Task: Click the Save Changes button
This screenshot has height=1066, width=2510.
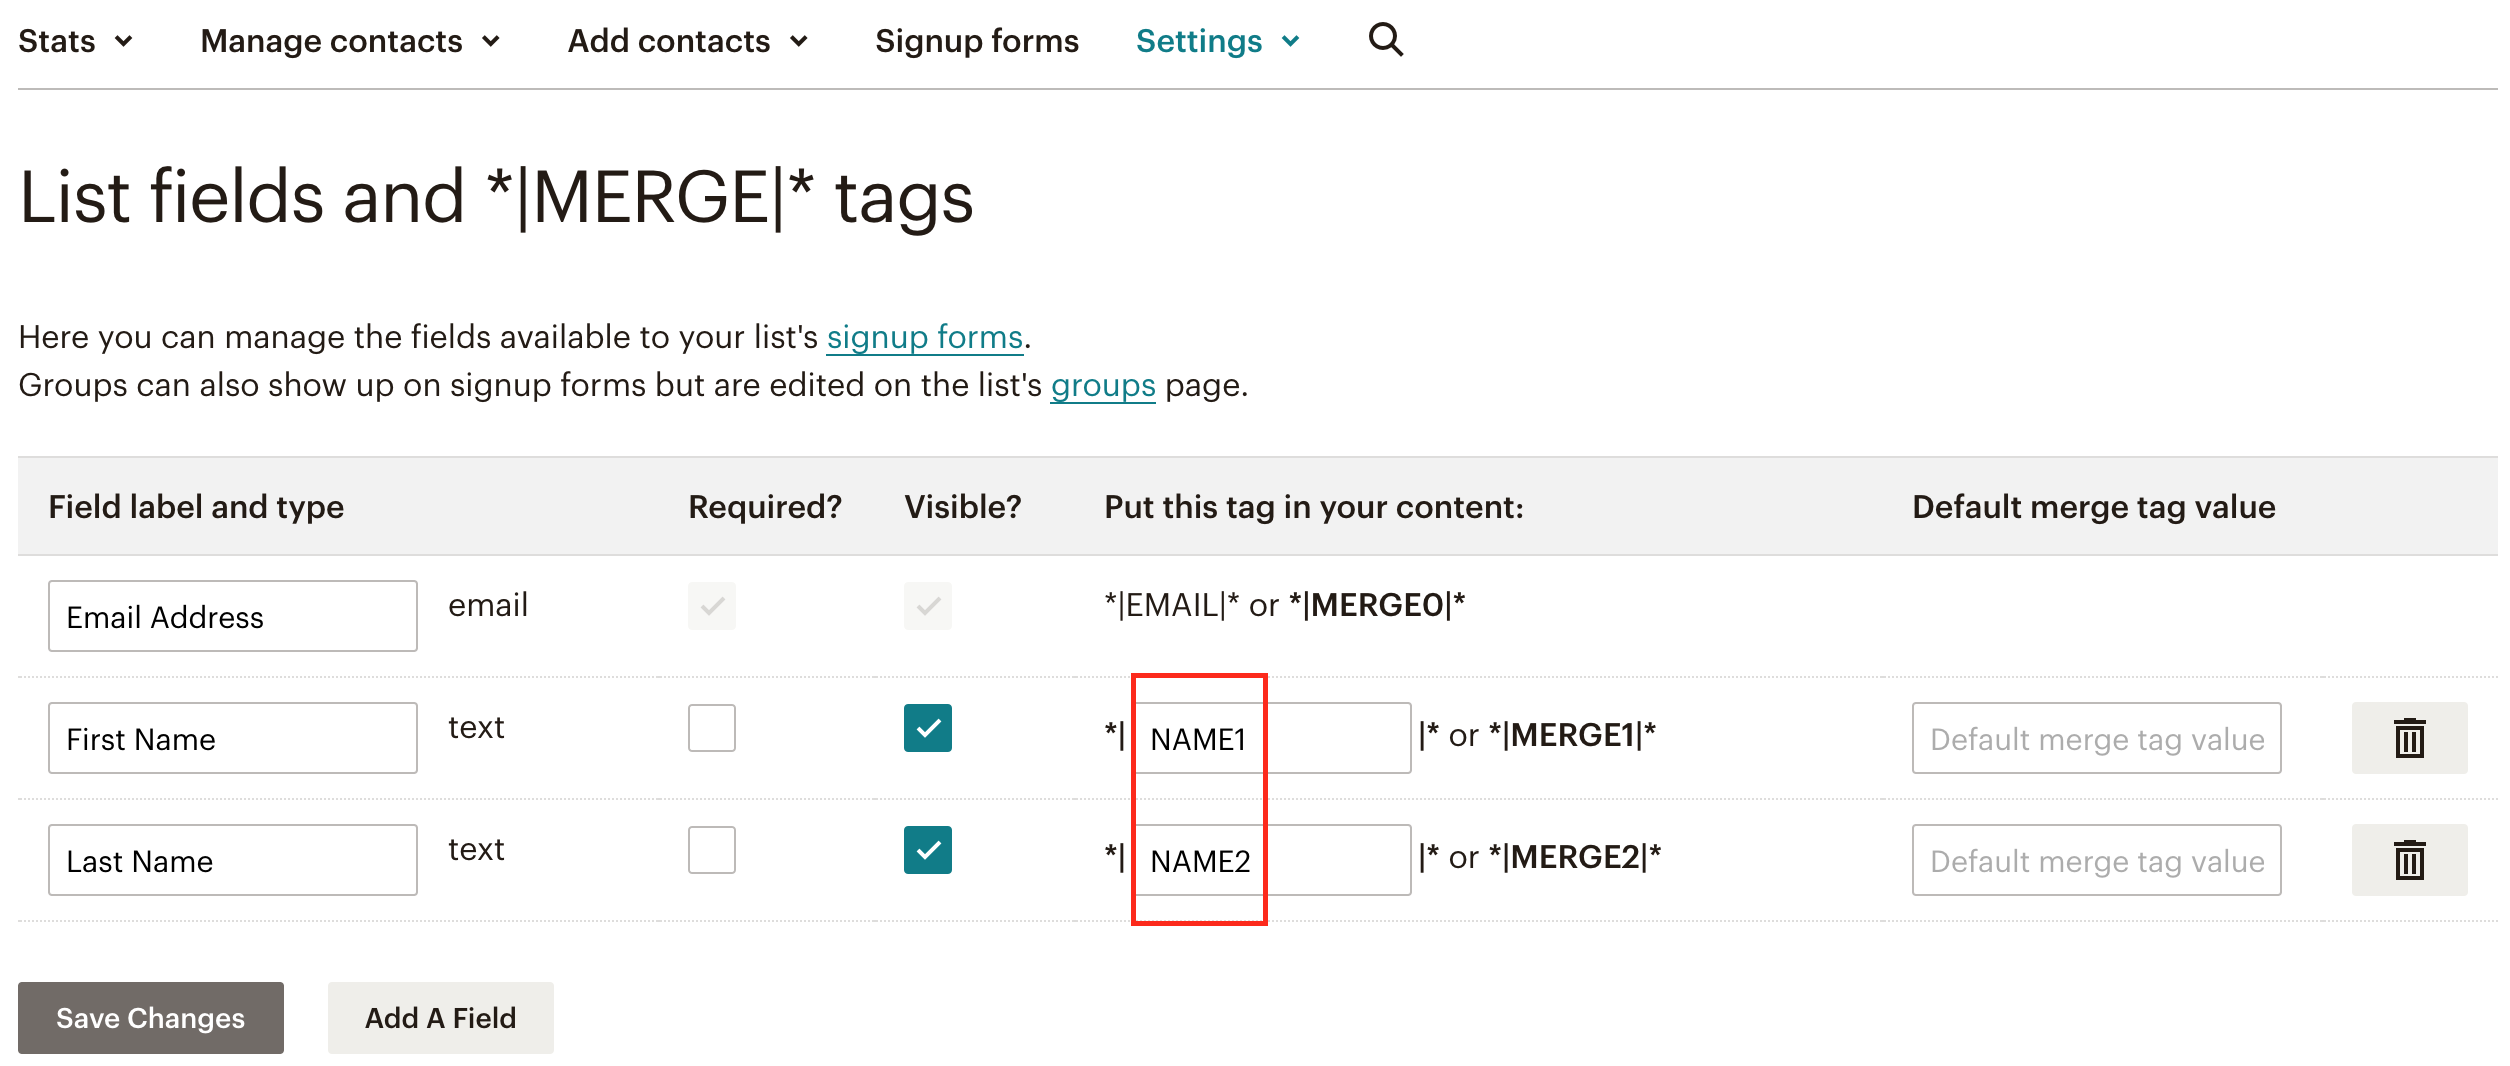Action: [x=151, y=1017]
